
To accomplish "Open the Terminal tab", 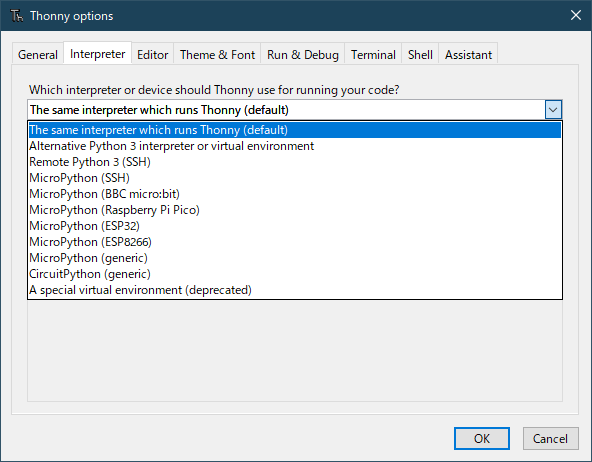I will point(373,54).
